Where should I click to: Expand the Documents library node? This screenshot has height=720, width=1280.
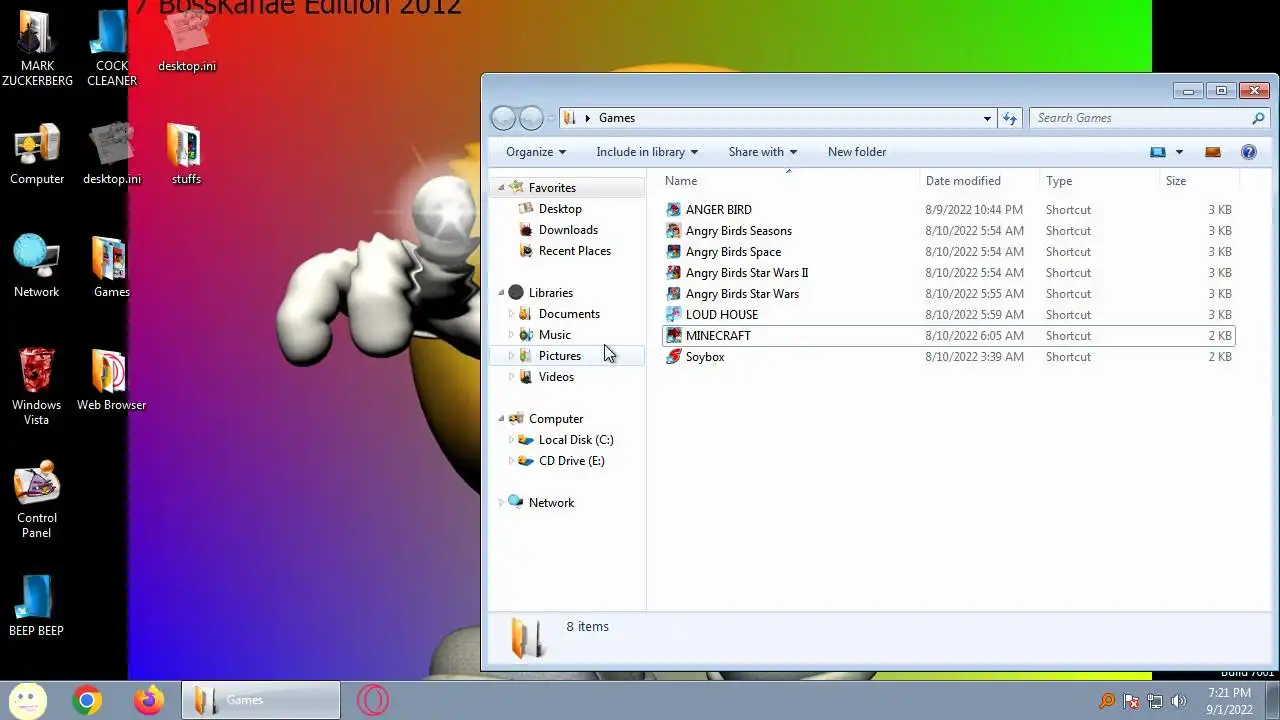[x=512, y=314]
